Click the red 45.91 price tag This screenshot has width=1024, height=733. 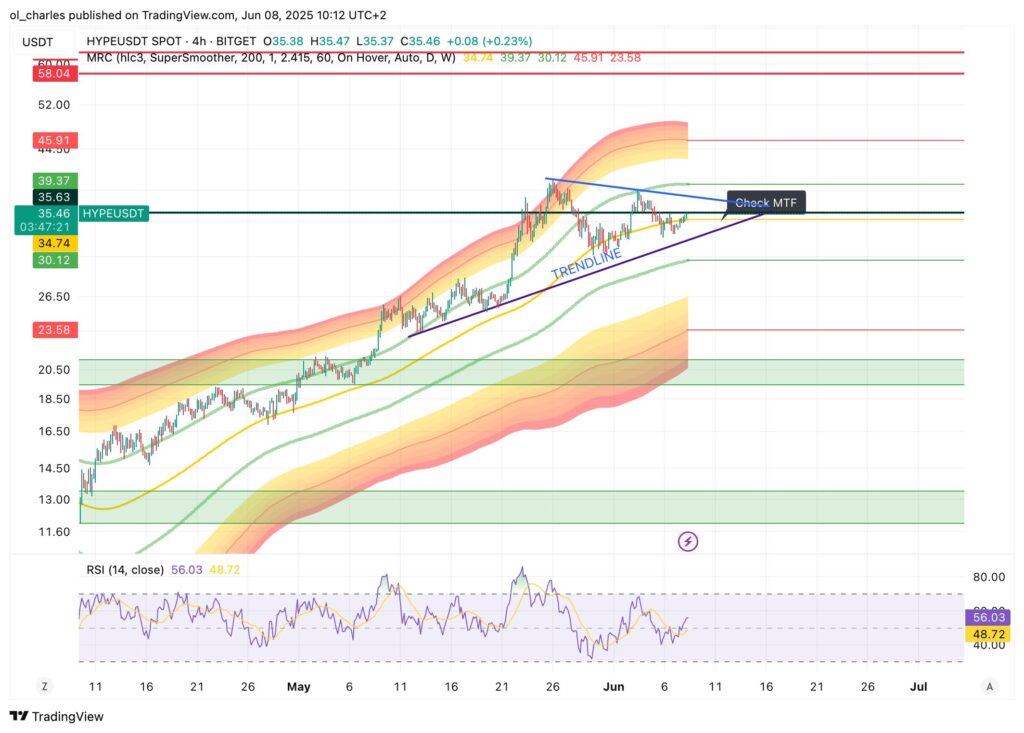[x=50, y=141]
